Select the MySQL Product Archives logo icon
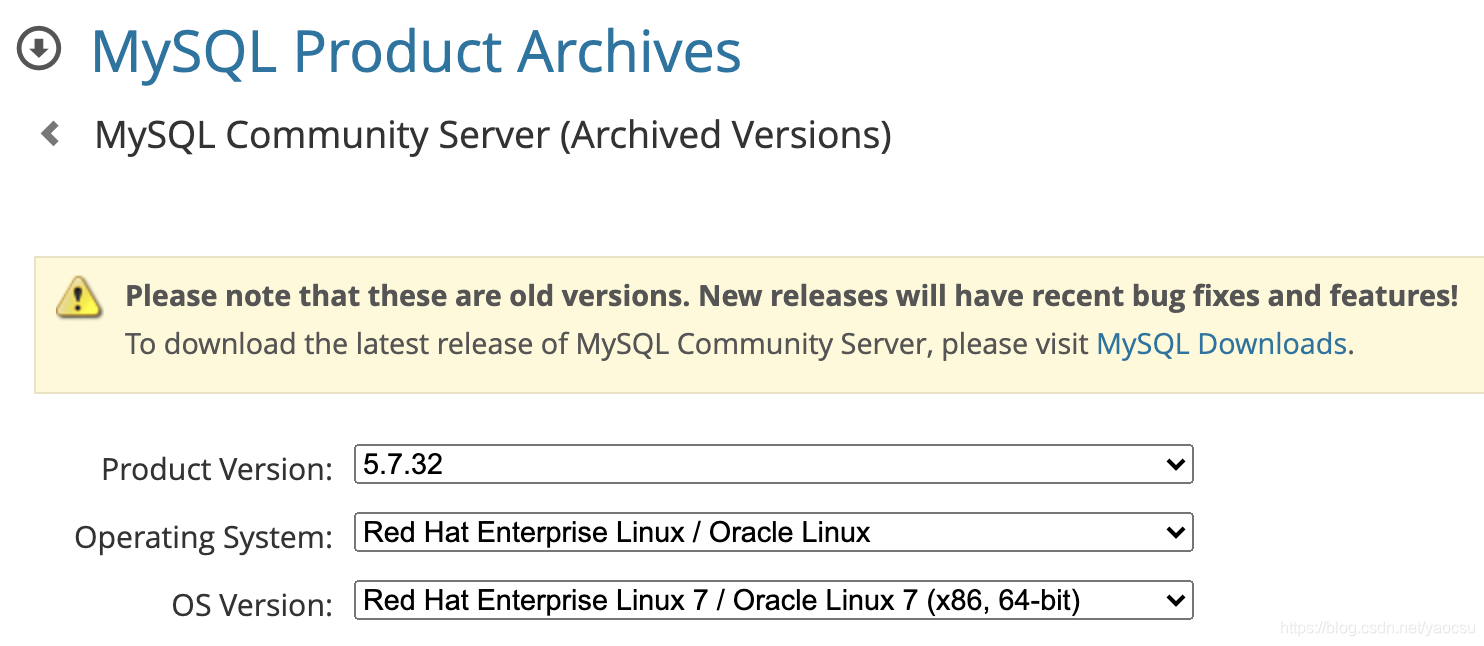The height and width of the screenshot is (646, 1484). (x=37, y=49)
